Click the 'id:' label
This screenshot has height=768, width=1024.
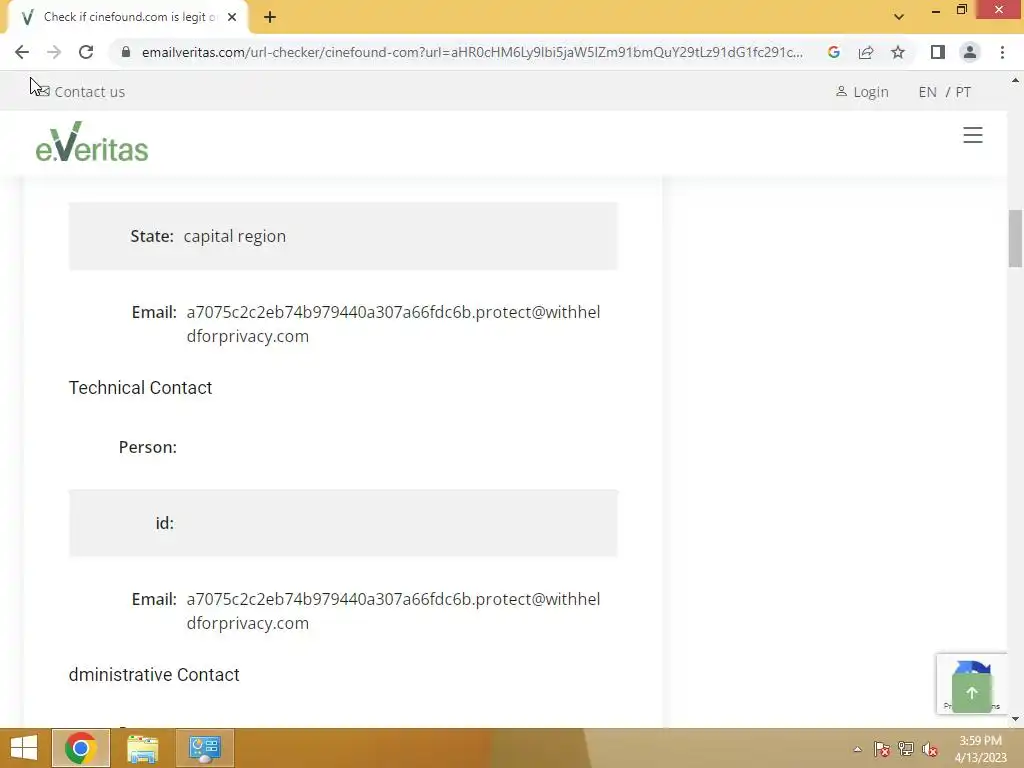(x=165, y=523)
